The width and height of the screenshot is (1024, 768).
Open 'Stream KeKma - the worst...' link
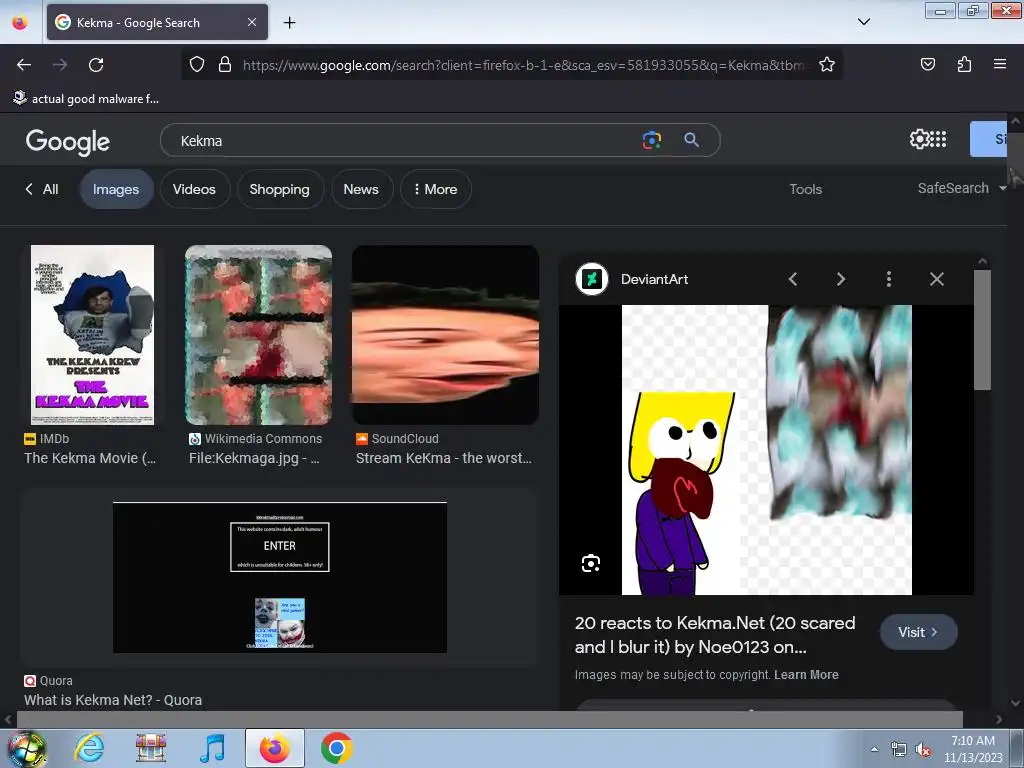pyautogui.click(x=443, y=458)
